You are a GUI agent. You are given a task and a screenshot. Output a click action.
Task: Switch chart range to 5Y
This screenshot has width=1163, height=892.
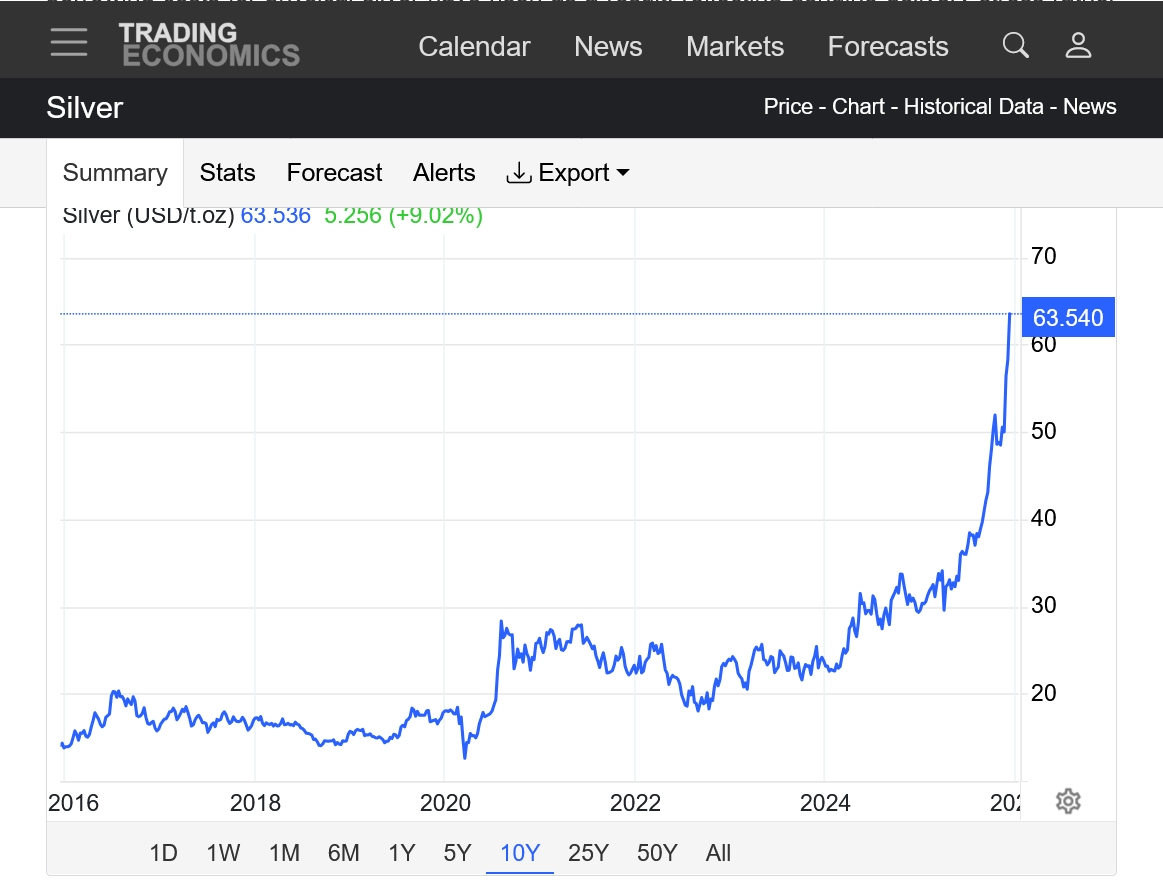point(457,853)
